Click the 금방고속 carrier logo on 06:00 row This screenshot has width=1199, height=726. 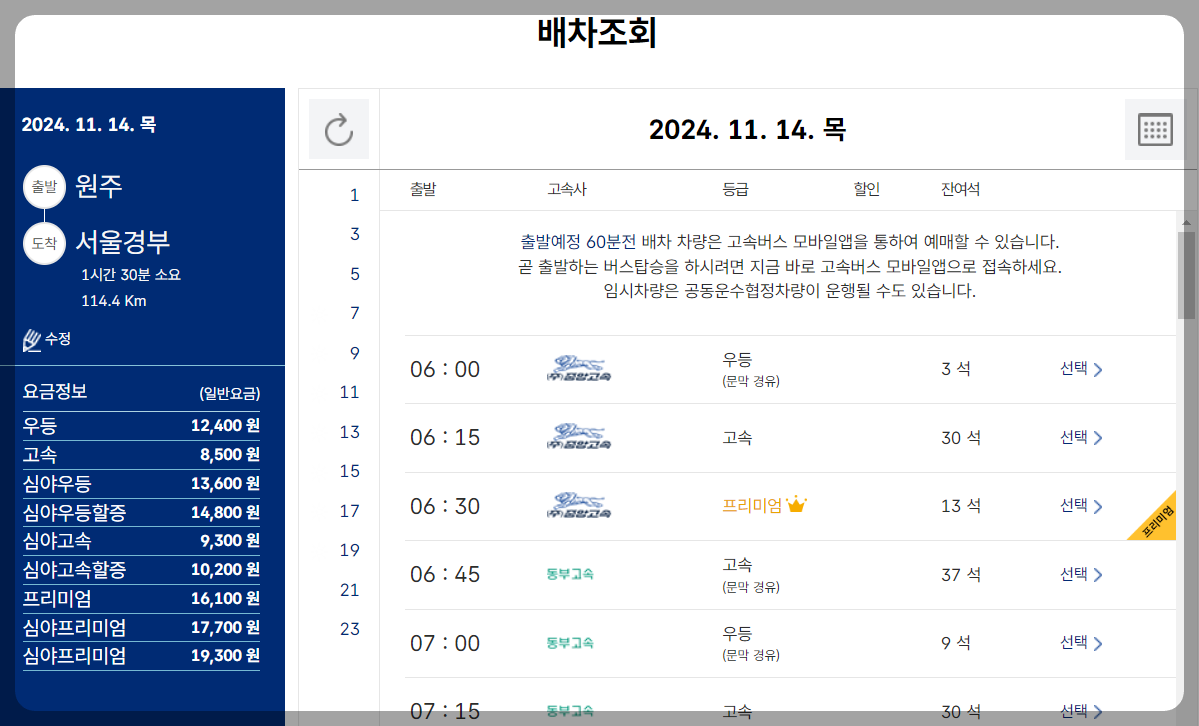(577, 368)
